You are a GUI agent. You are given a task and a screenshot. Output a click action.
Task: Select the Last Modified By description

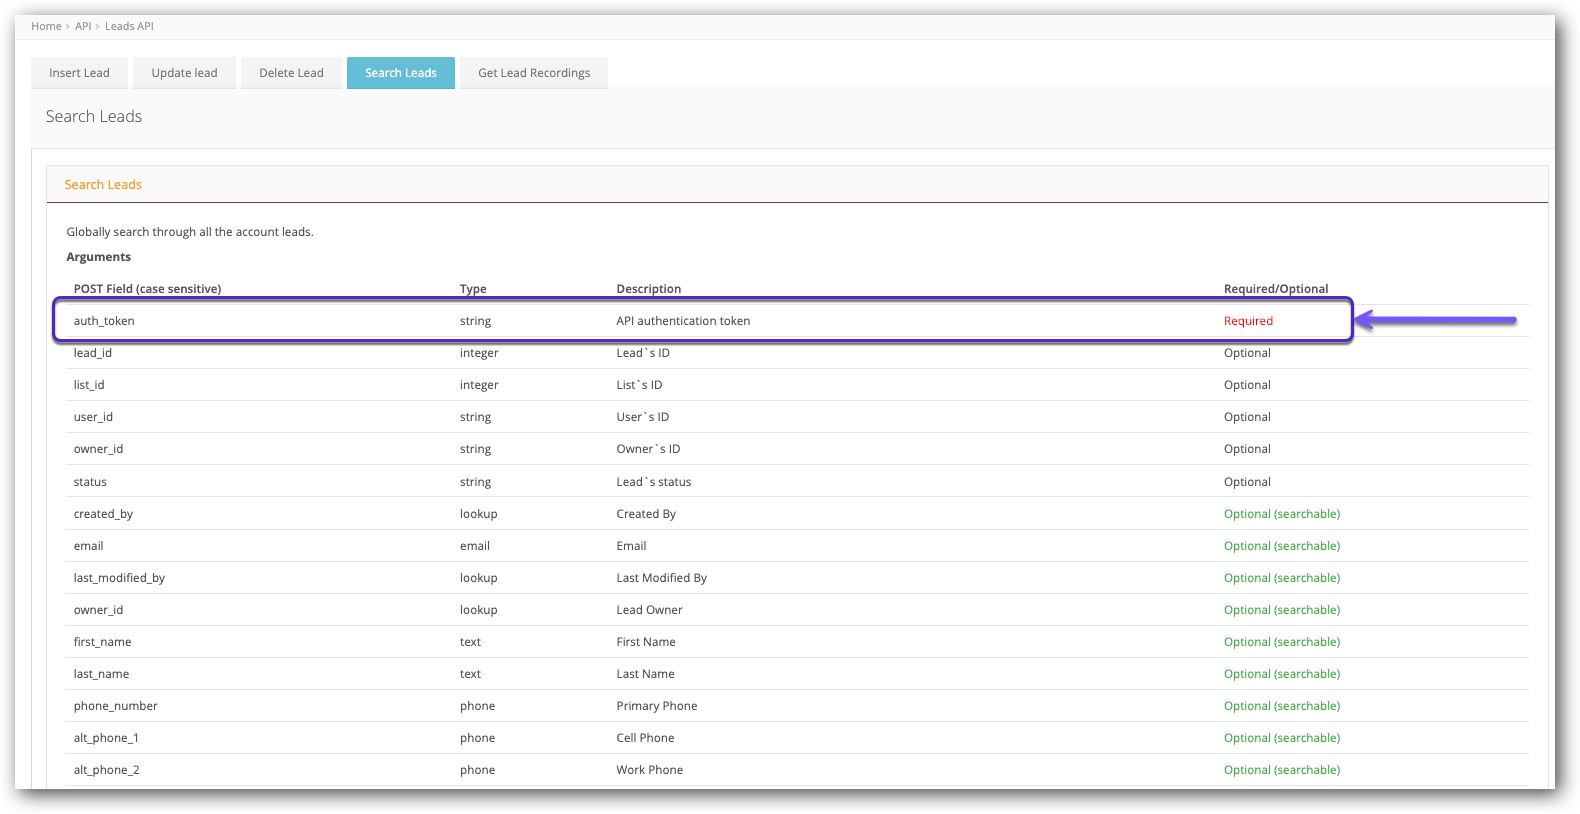(661, 578)
